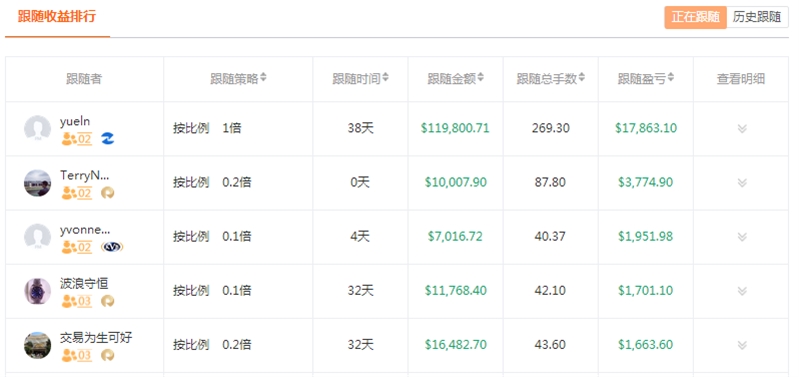This screenshot has width=799, height=377.
Task: Sort by 跟随时间 column arrows
Action: coord(385,78)
